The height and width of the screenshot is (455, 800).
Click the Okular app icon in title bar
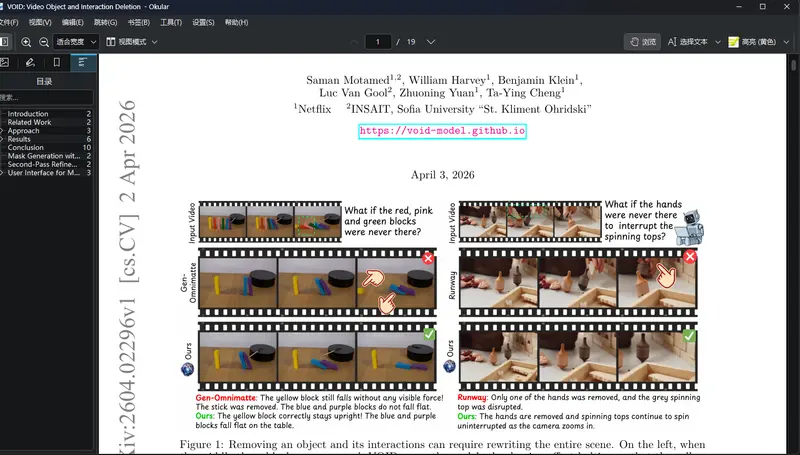point(2,7)
